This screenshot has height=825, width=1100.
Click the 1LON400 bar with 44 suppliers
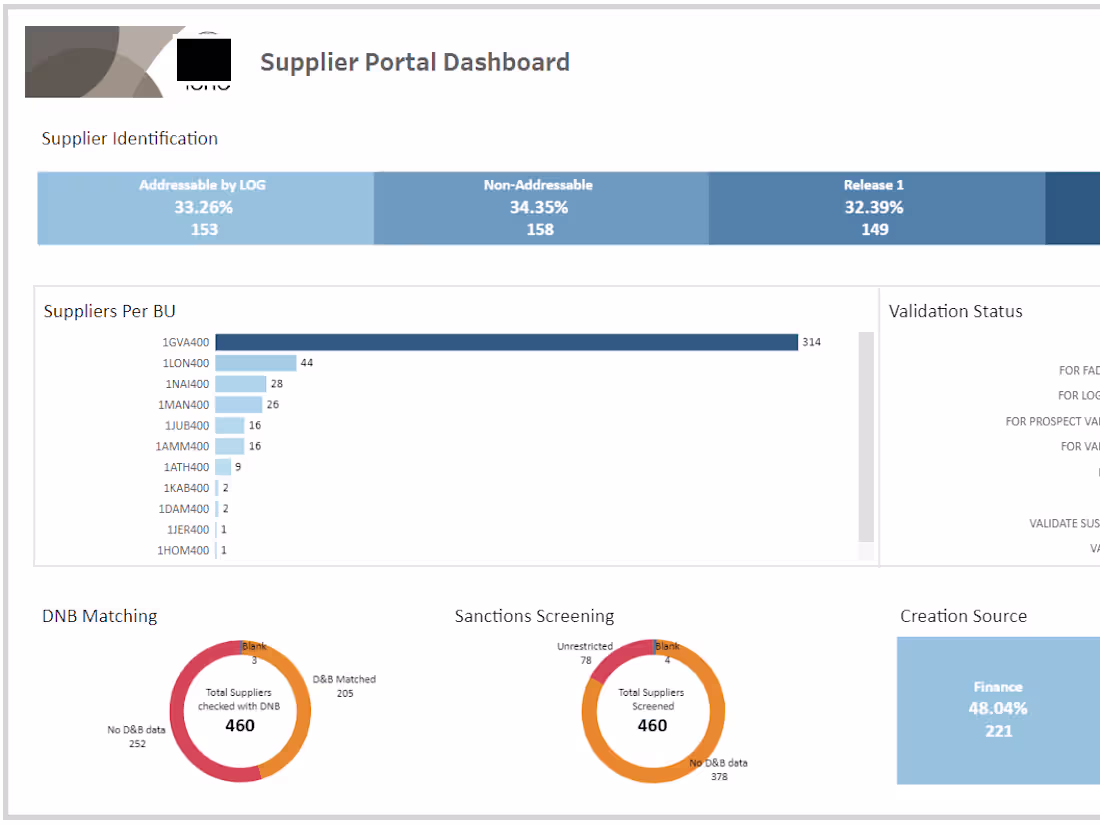[256, 363]
